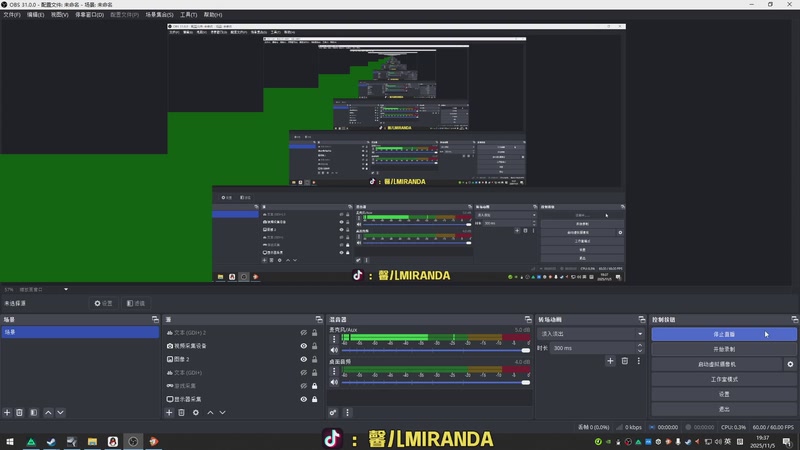Image resolution: width=800 pixels, height=450 pixels.
Task: Move scene down with arrow icon
Action: coord(60,412)
